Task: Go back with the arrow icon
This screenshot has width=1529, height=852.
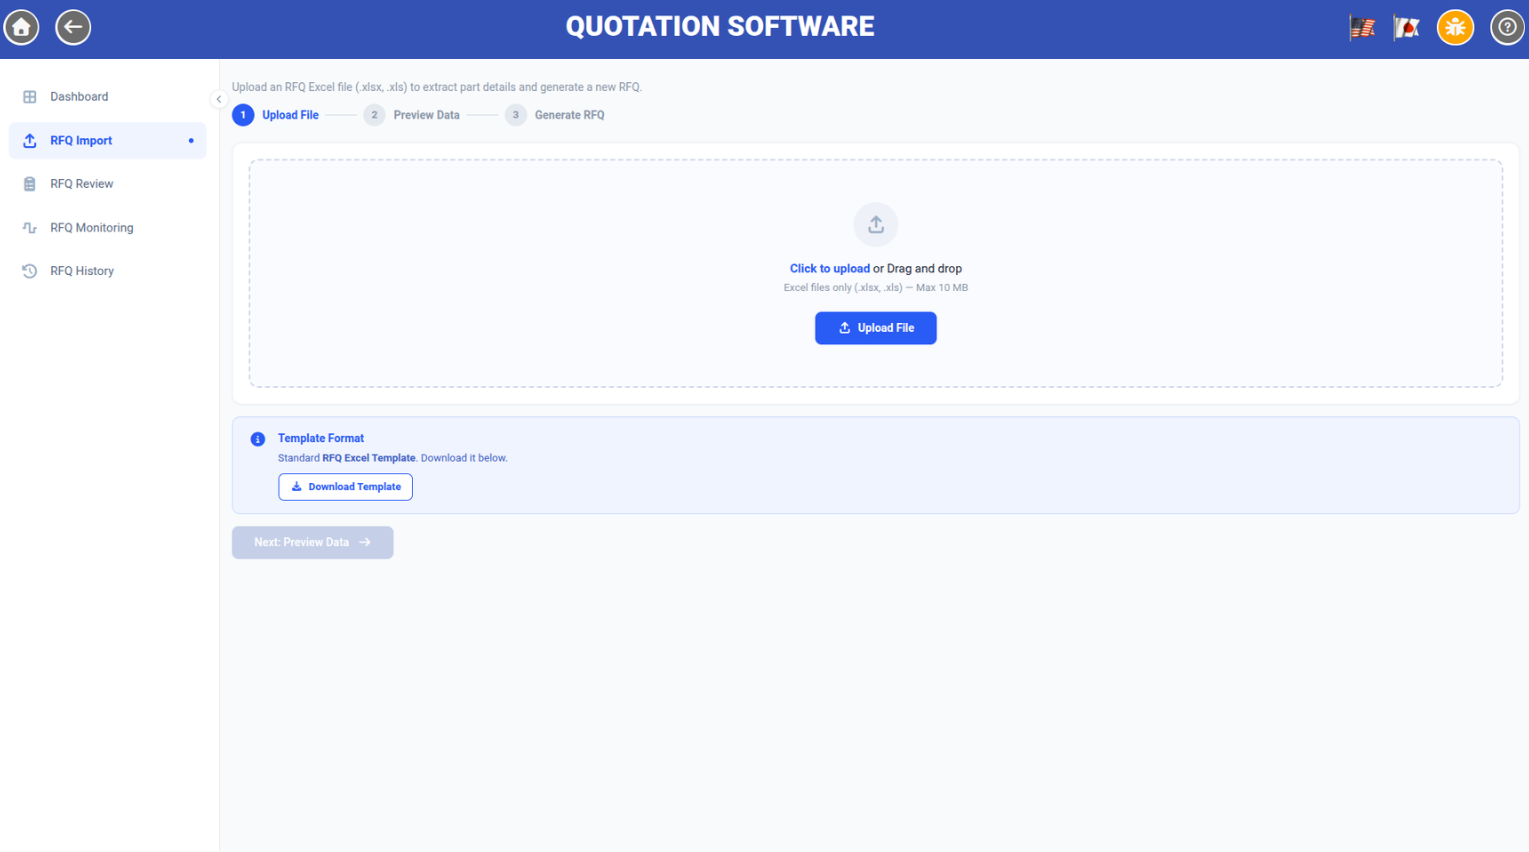Action: coord(73,27)
